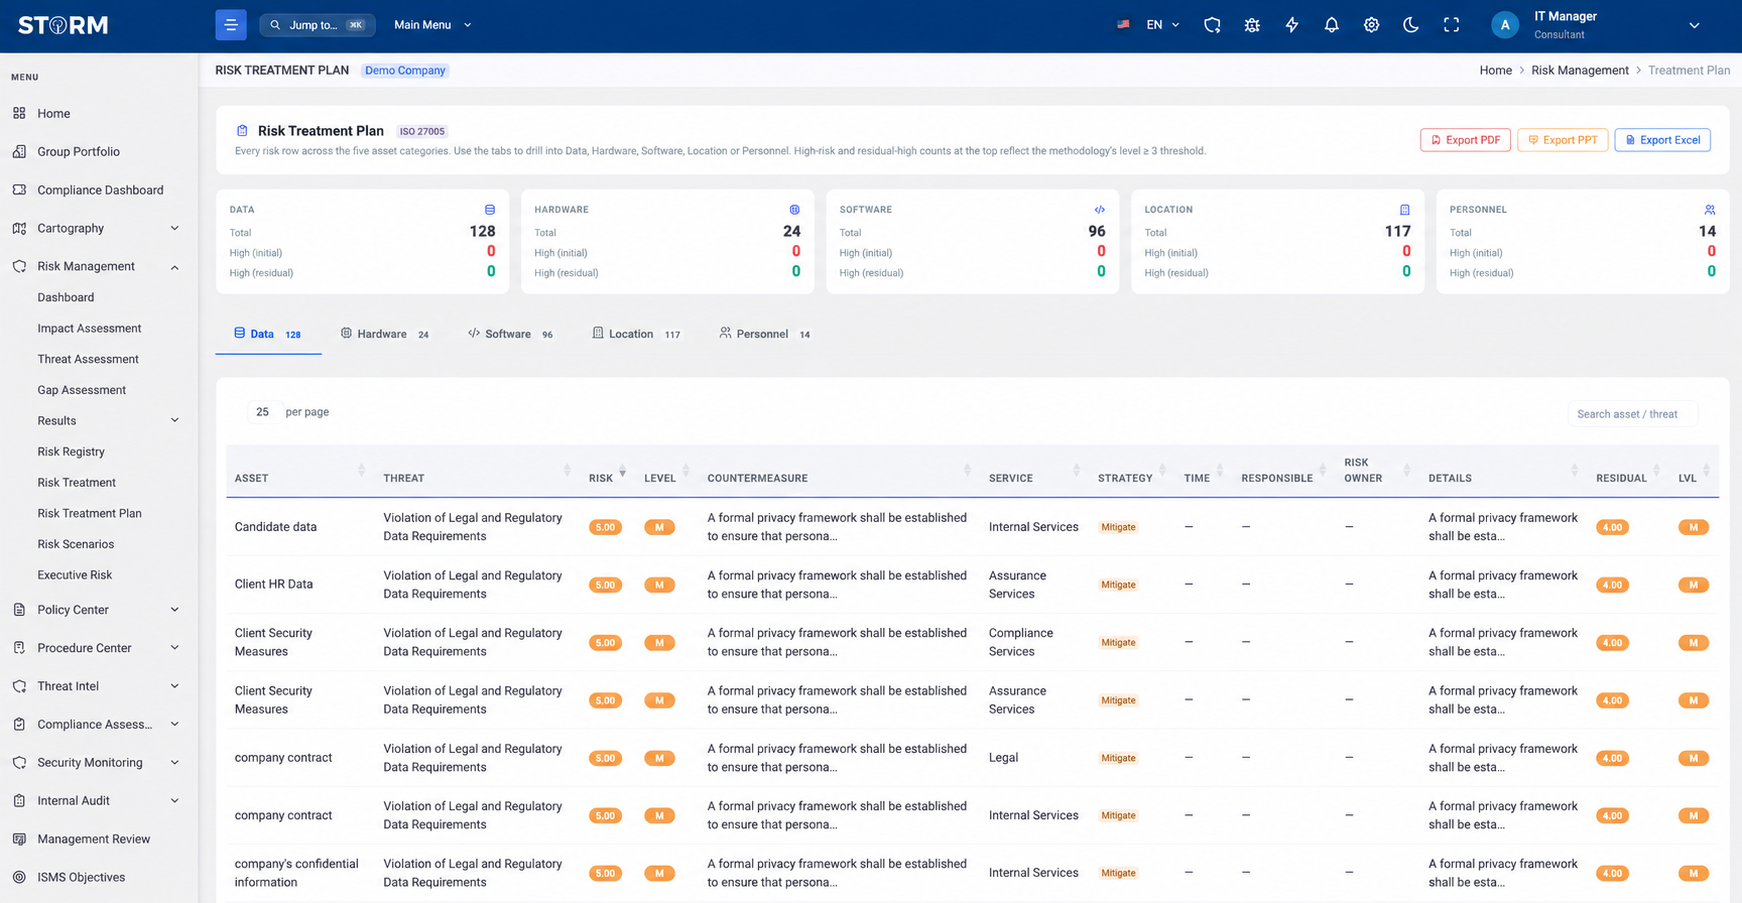The height and width of the screenshot is (903, 1742).
Task: Click Management Review sidebar icon
Action: point(19,839)
